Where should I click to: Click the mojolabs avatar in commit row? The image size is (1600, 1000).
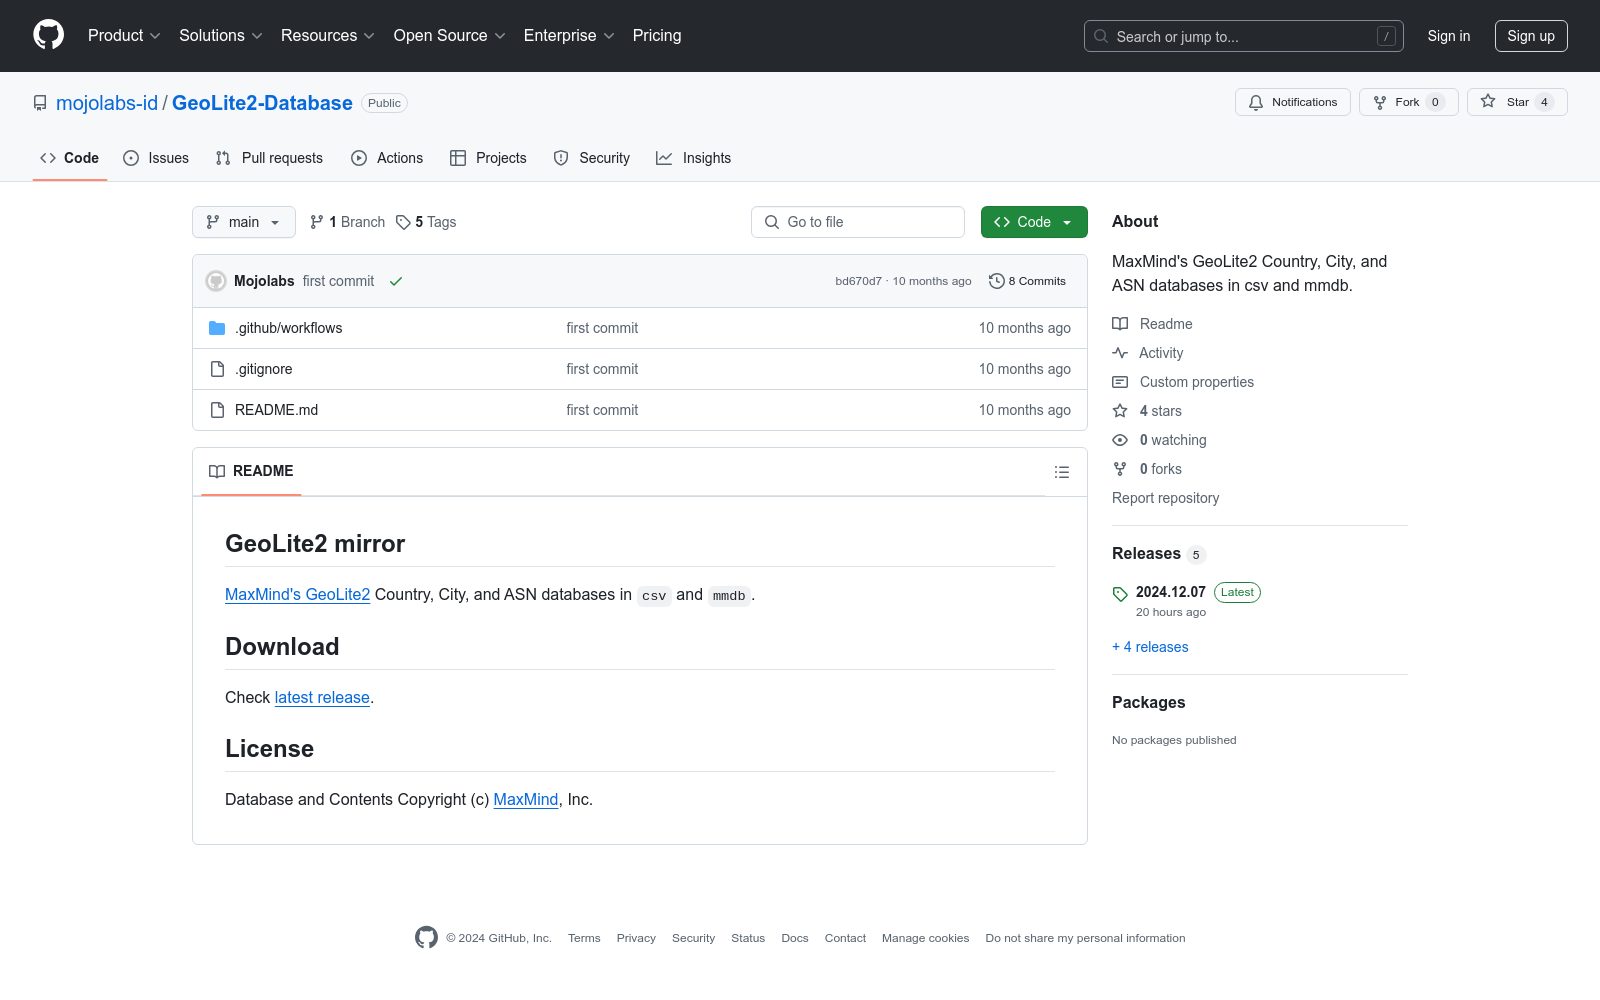(x=216, y=281)
